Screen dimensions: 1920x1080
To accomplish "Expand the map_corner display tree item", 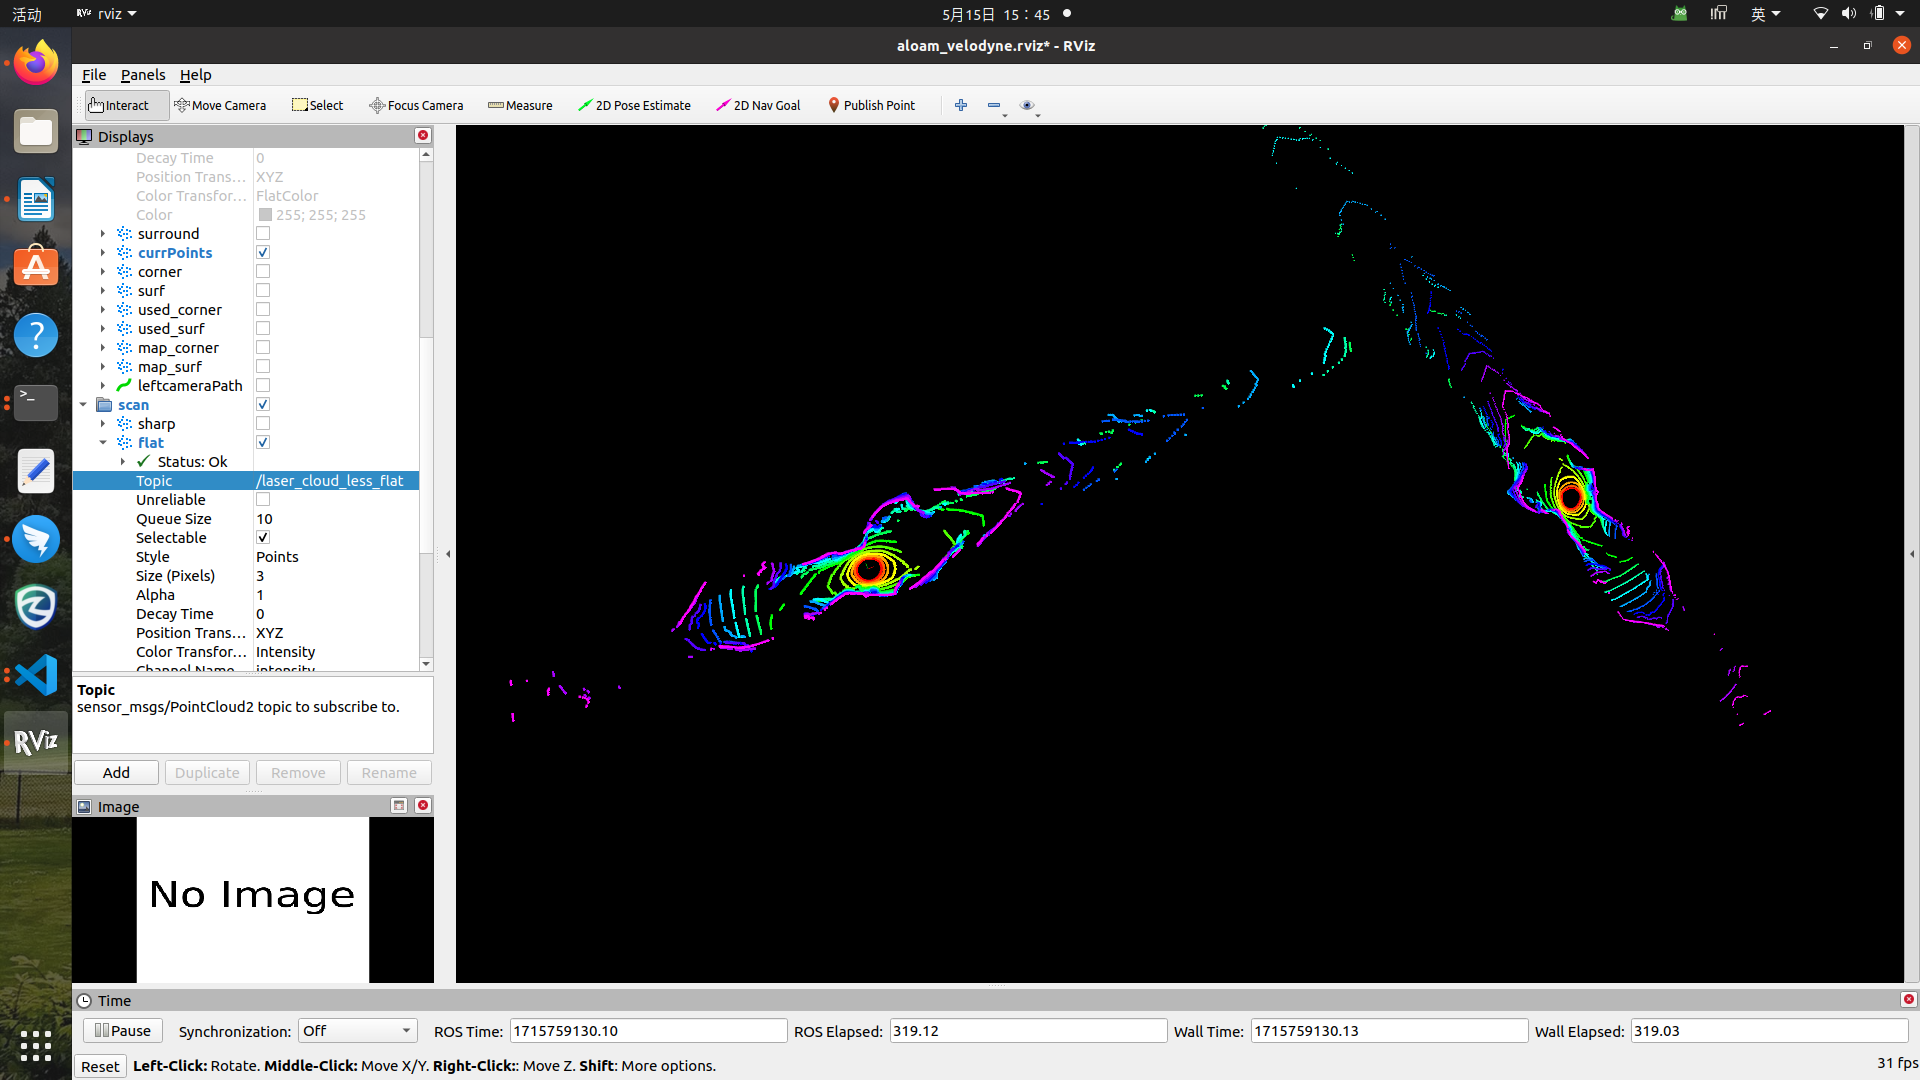I will [x=103, y=347].
